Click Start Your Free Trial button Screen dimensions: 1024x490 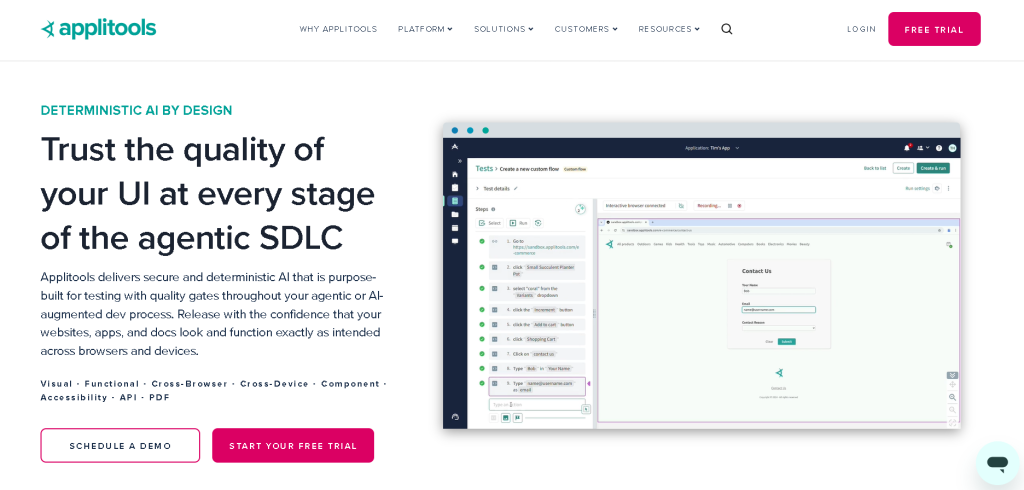(x=293, y=446)
